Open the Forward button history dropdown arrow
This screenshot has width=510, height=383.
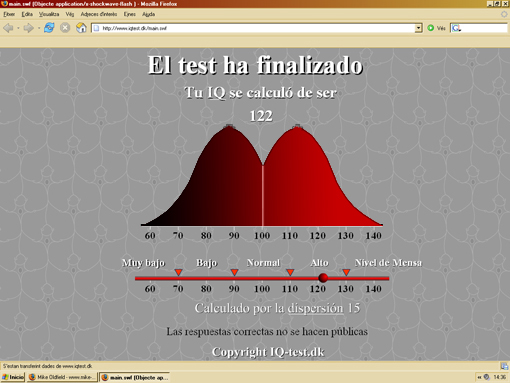pyautogui.click(x=39, y=28)
